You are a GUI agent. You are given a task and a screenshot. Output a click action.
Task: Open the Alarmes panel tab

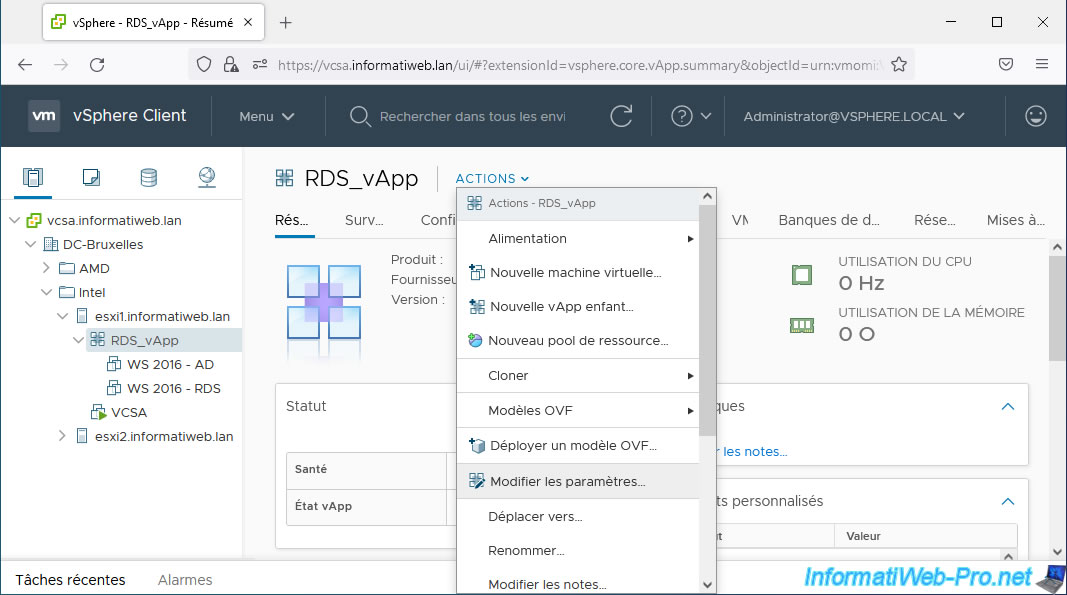tap(185, 580)
